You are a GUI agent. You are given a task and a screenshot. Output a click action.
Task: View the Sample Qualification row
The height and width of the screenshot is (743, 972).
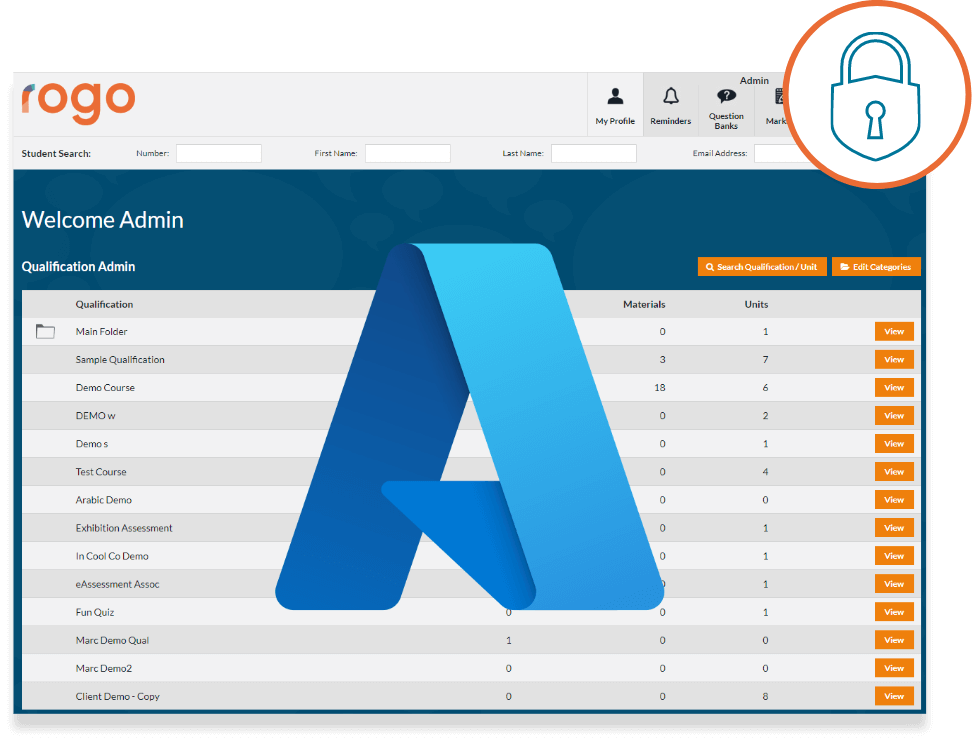pos(894,359)
